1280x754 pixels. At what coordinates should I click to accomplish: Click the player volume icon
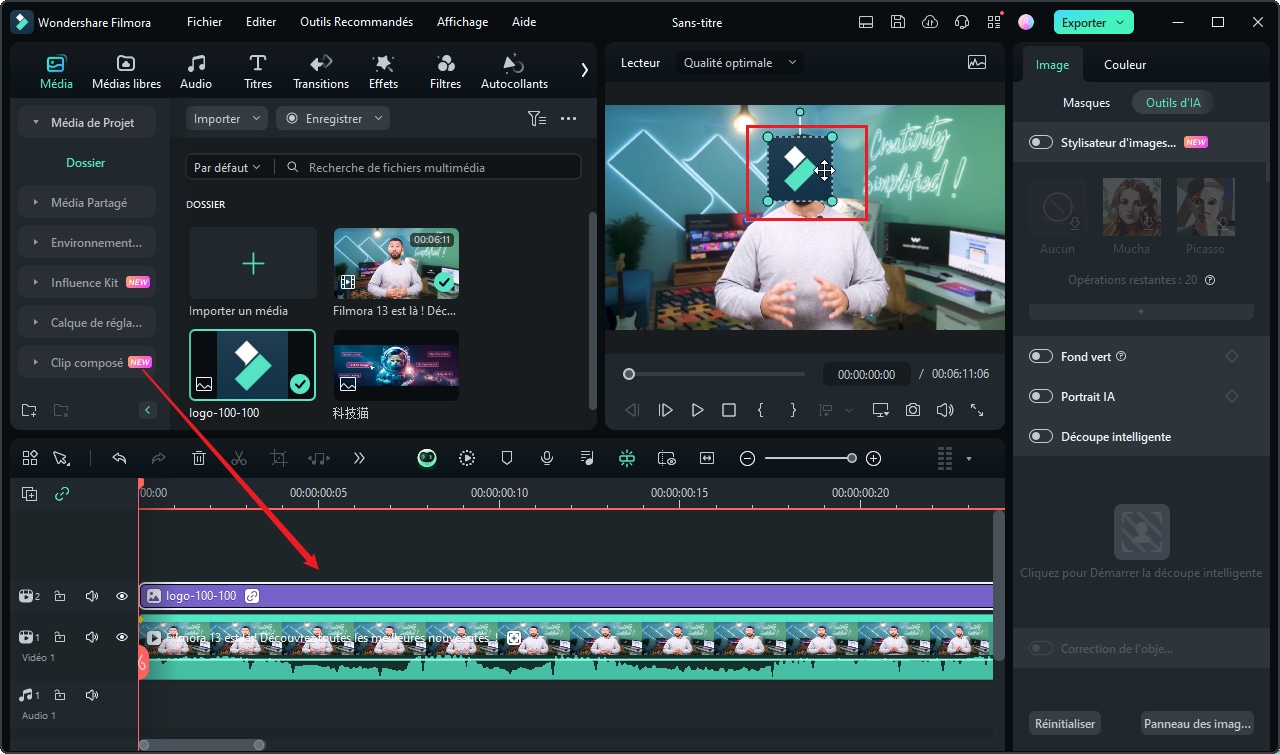(x=945, y=410)
